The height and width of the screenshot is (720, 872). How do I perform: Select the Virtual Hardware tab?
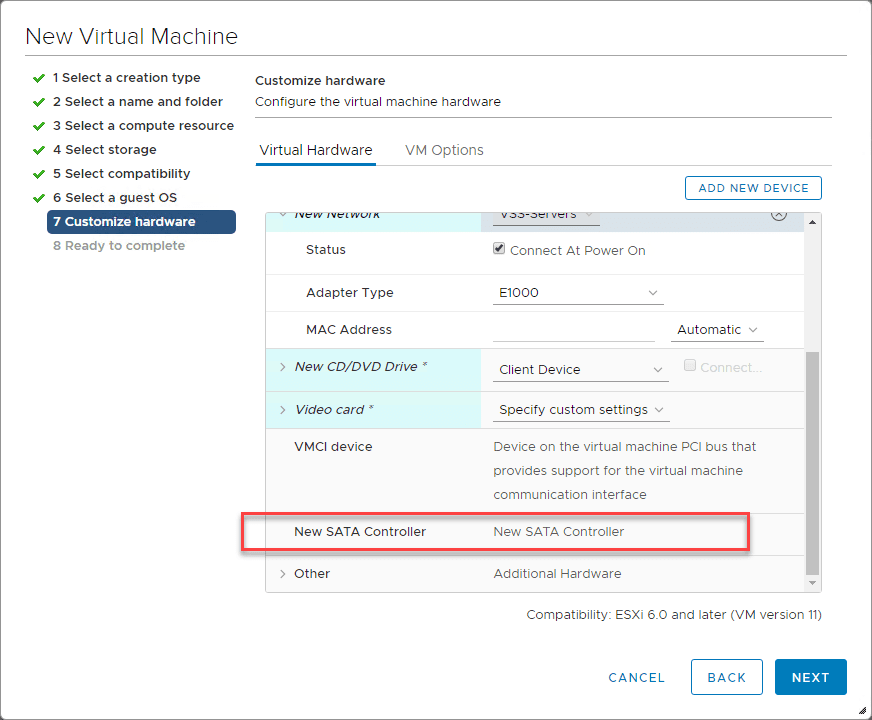(315, 150)
